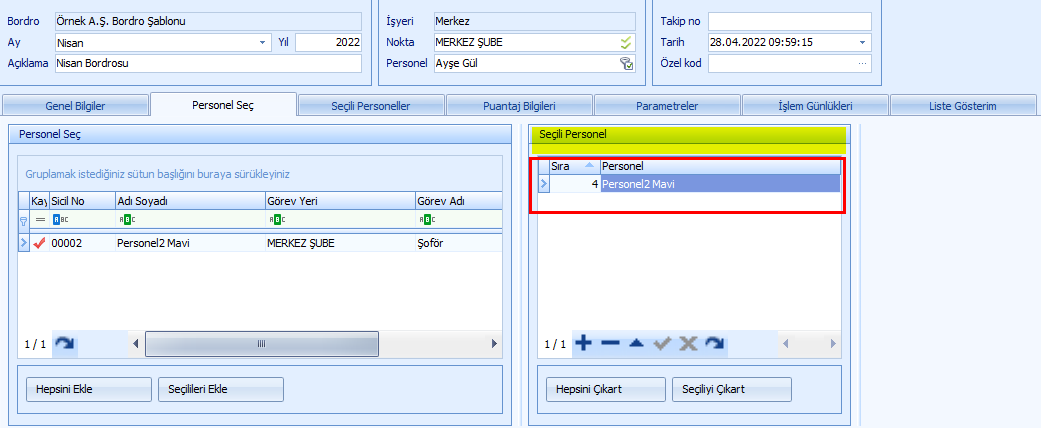Click the refresh arrow below Personel Seç grid
This screenshot has height=428, width=1041.
pyautogui.click(x=64, y=343)
